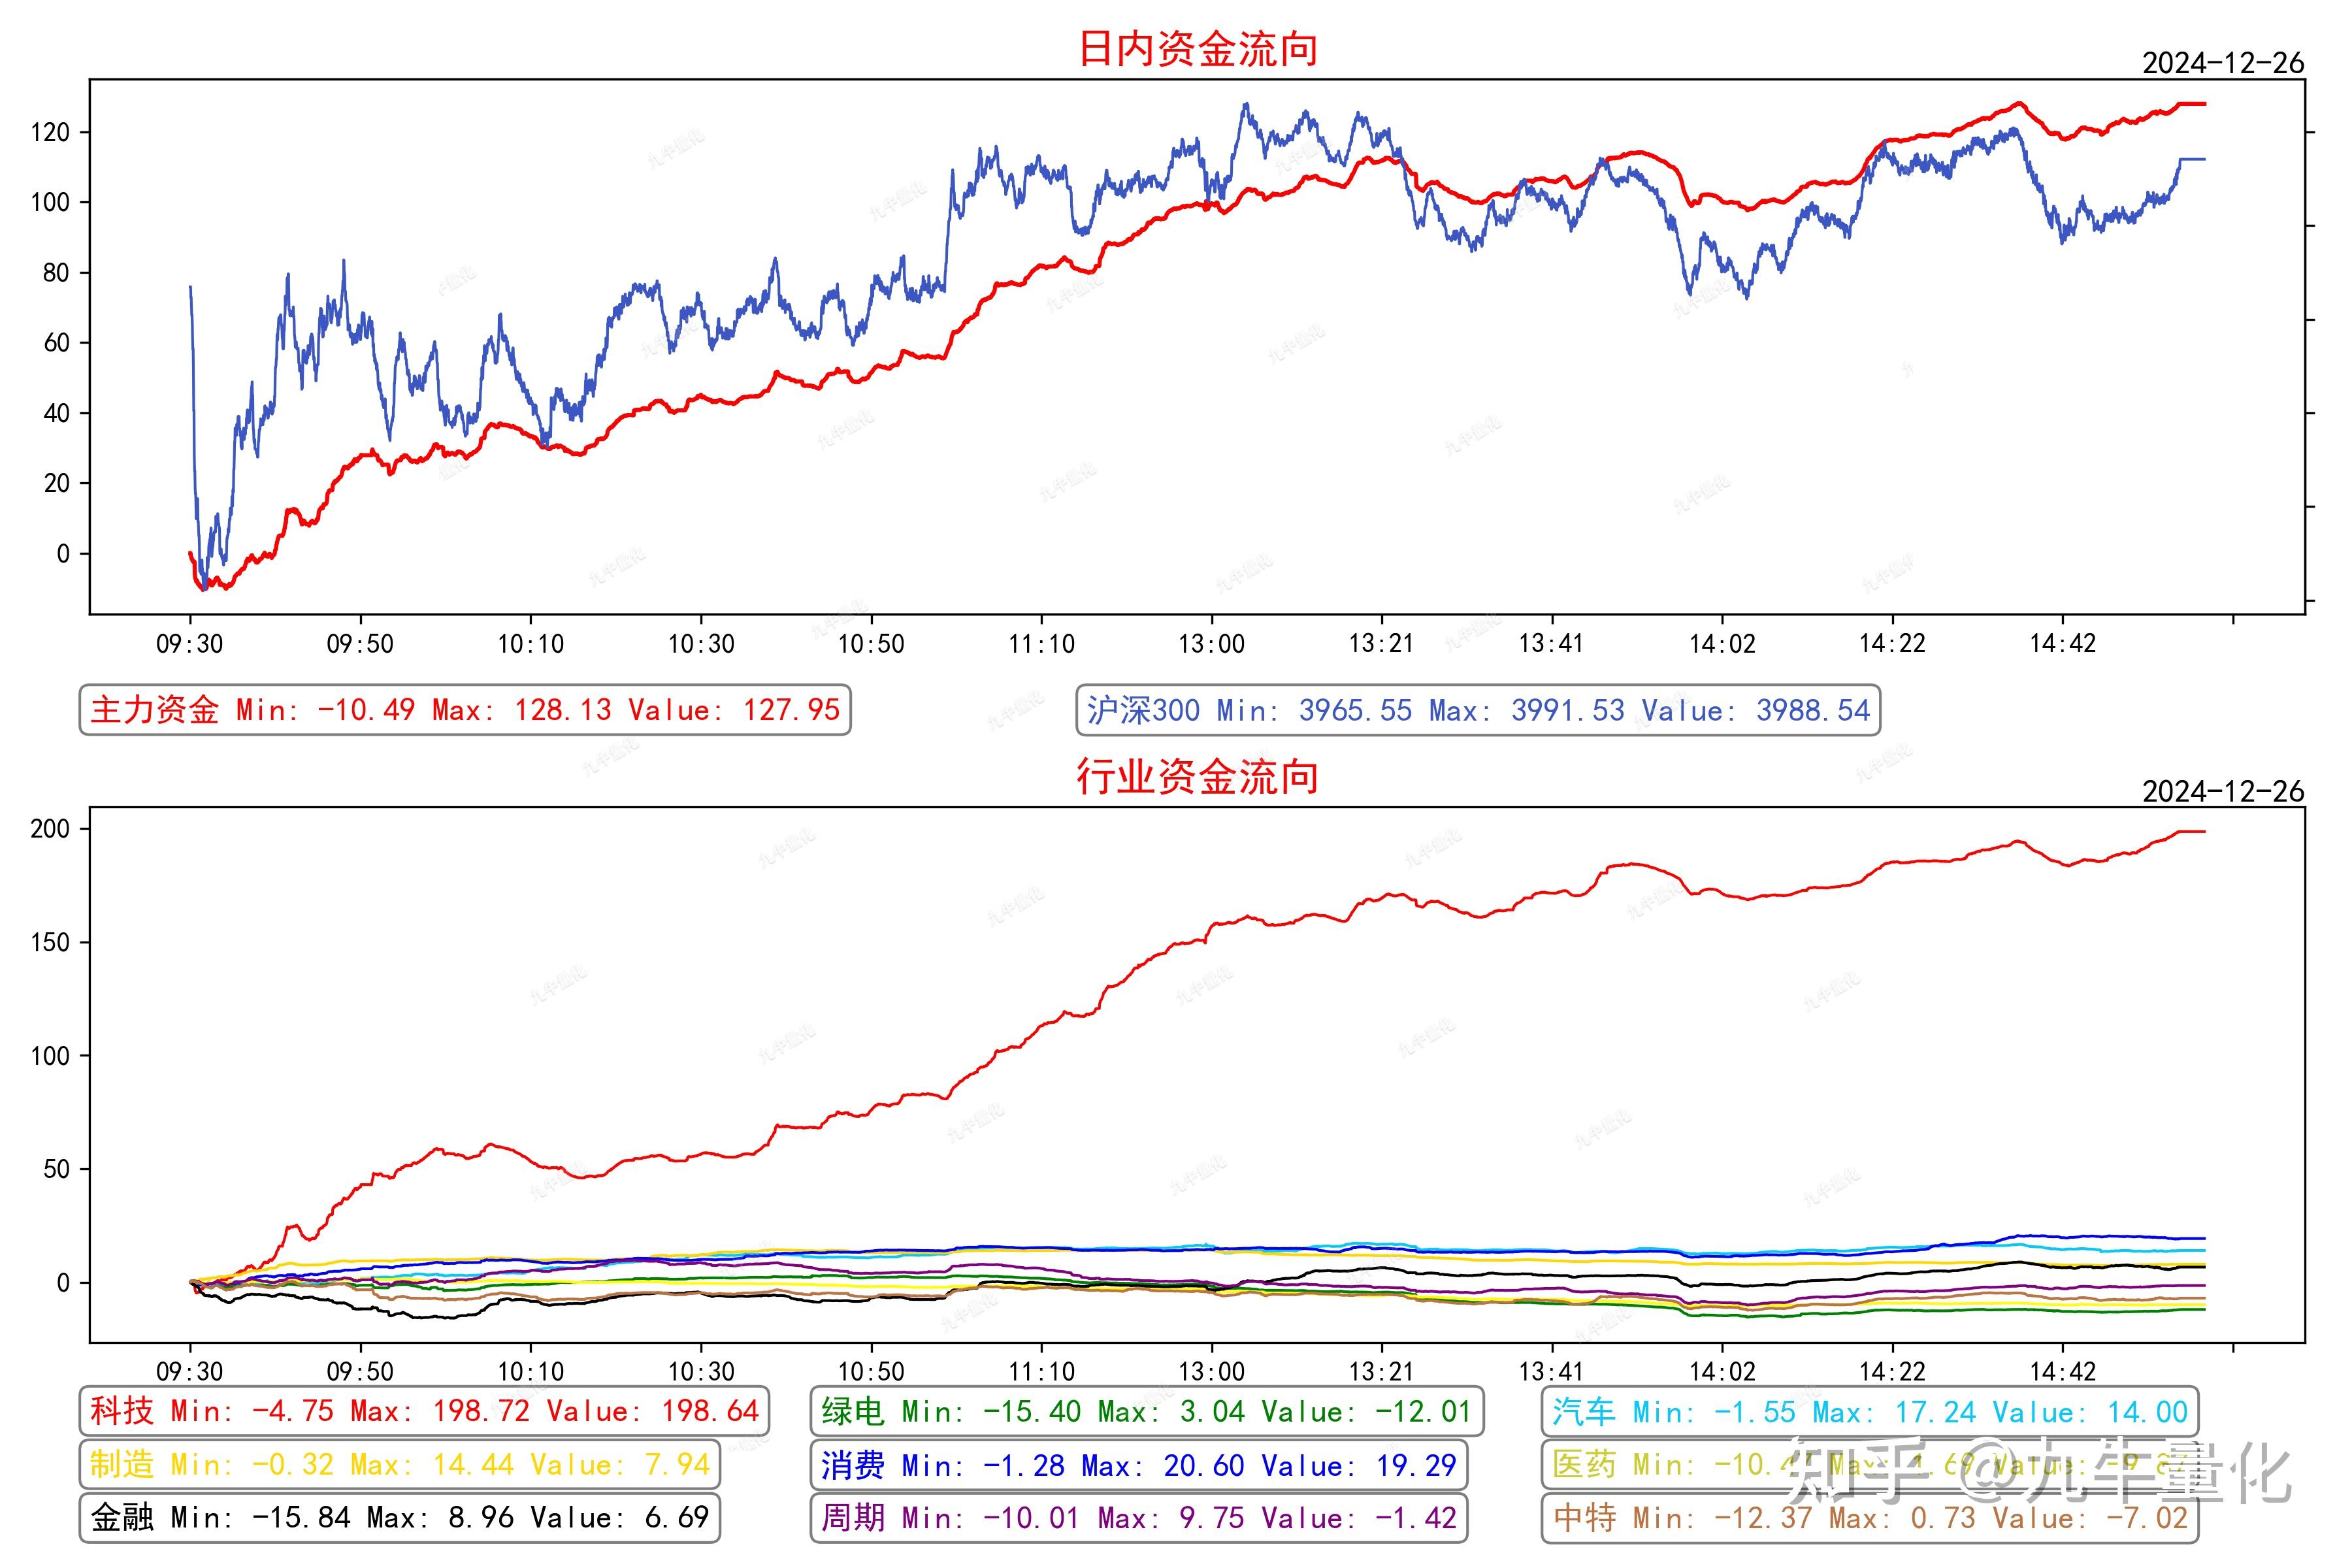Click the 10:10 time label under the 日内资金流向 chart
Viewport: 2352px width, 1568px height.
coord(531,644)
